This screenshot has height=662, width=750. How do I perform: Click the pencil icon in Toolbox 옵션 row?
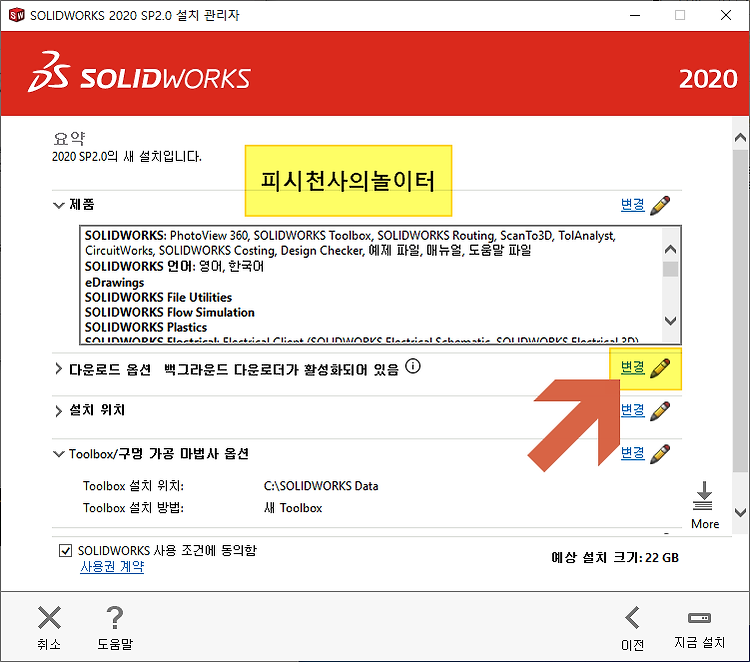[660, 454]
